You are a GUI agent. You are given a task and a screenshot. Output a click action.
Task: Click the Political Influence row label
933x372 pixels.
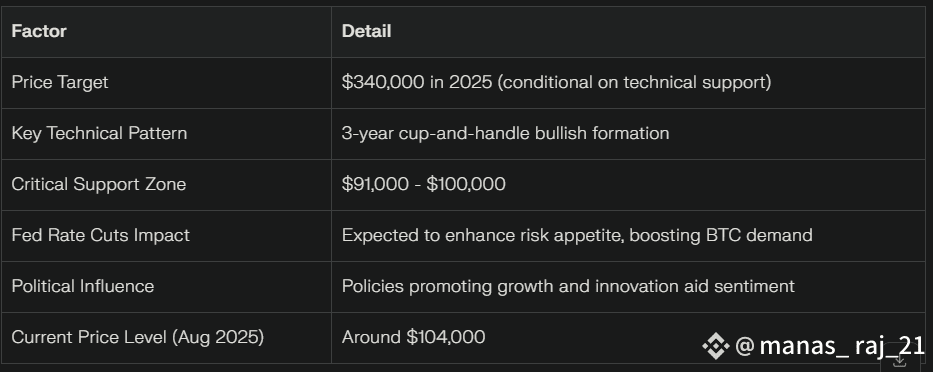pos(82,286)
